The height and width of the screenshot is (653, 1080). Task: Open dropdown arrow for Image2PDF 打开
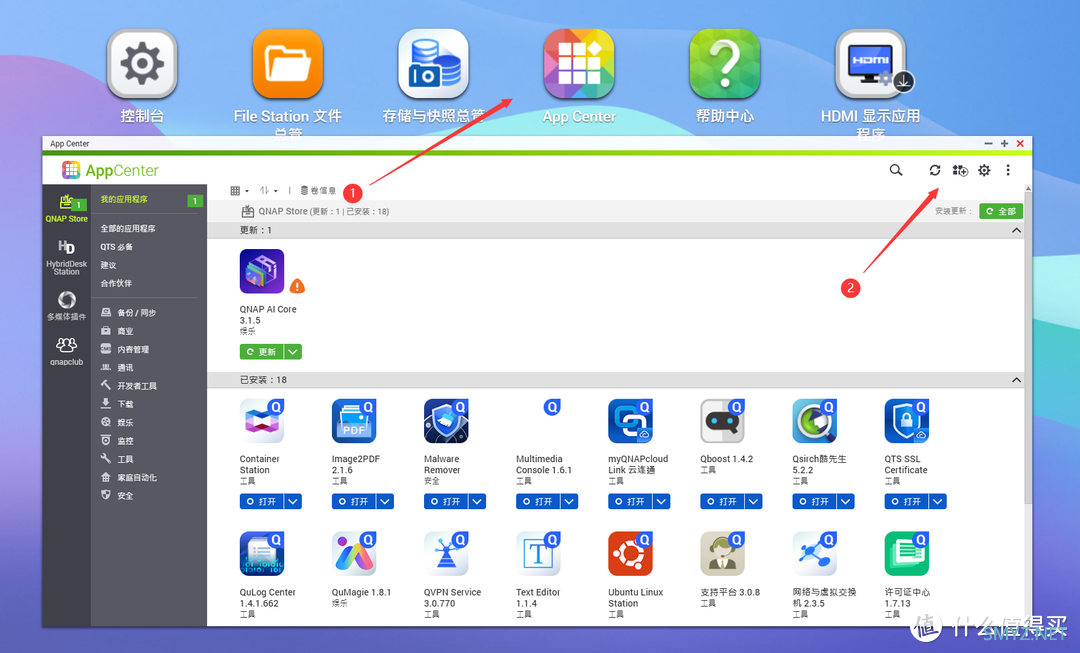pyautogui.click(x=385, y=501)
